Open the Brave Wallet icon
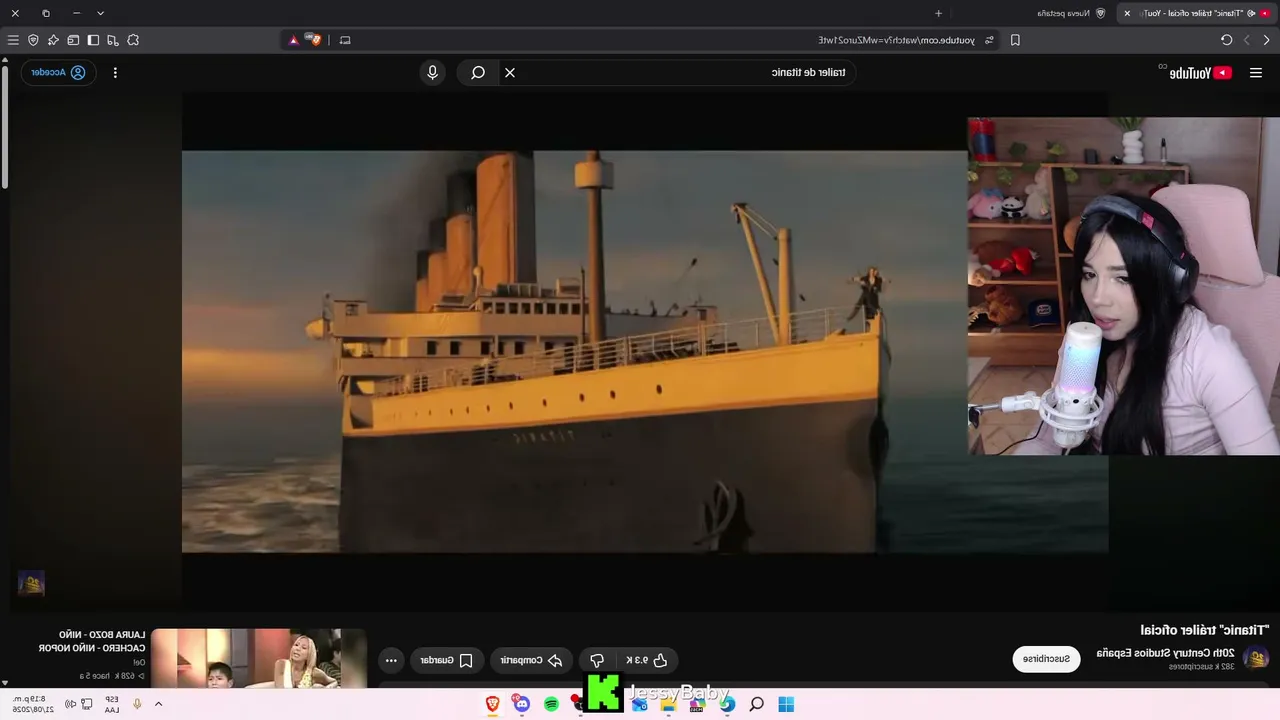1280x720 pixels. 73,40
